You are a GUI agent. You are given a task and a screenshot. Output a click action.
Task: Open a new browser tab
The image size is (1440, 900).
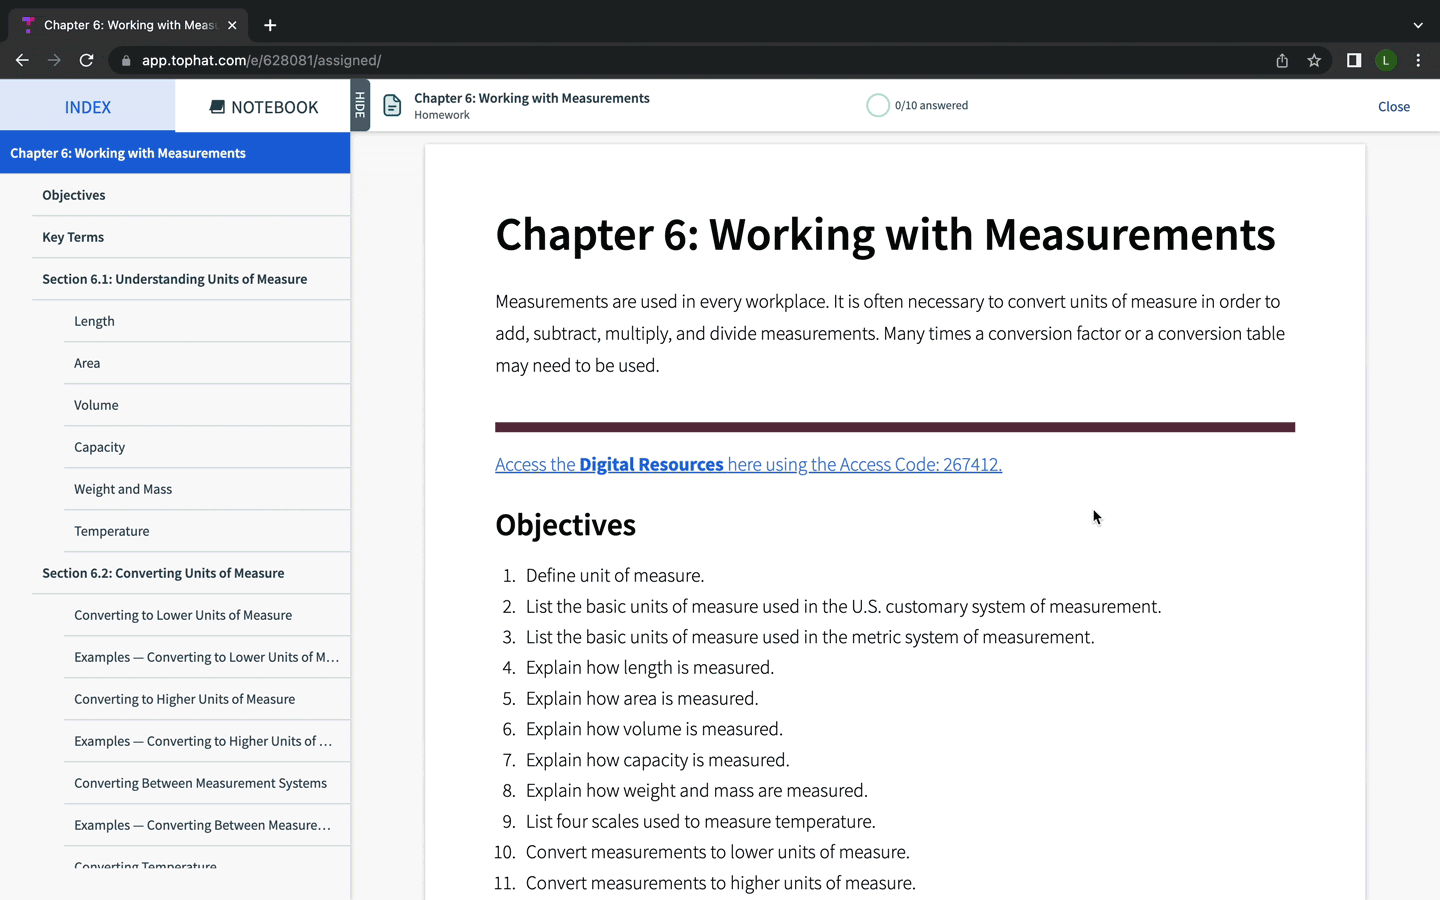(x=270, y=25)
